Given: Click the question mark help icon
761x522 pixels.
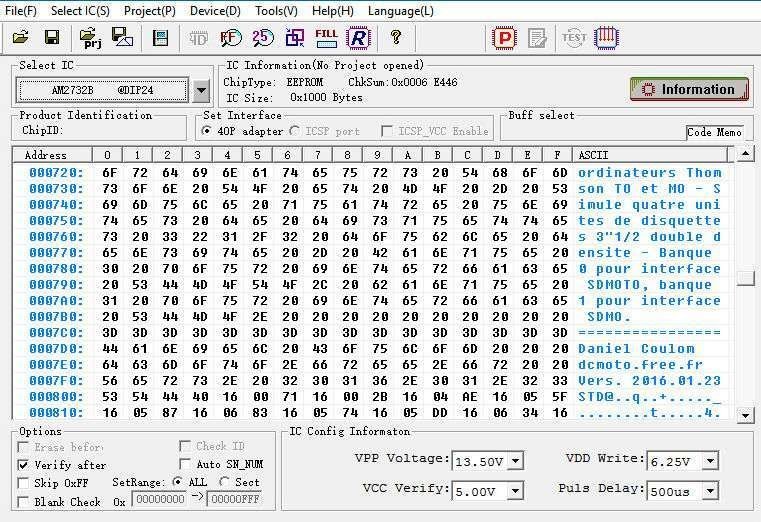Looking at the screenshot, I should coord(396,38).
